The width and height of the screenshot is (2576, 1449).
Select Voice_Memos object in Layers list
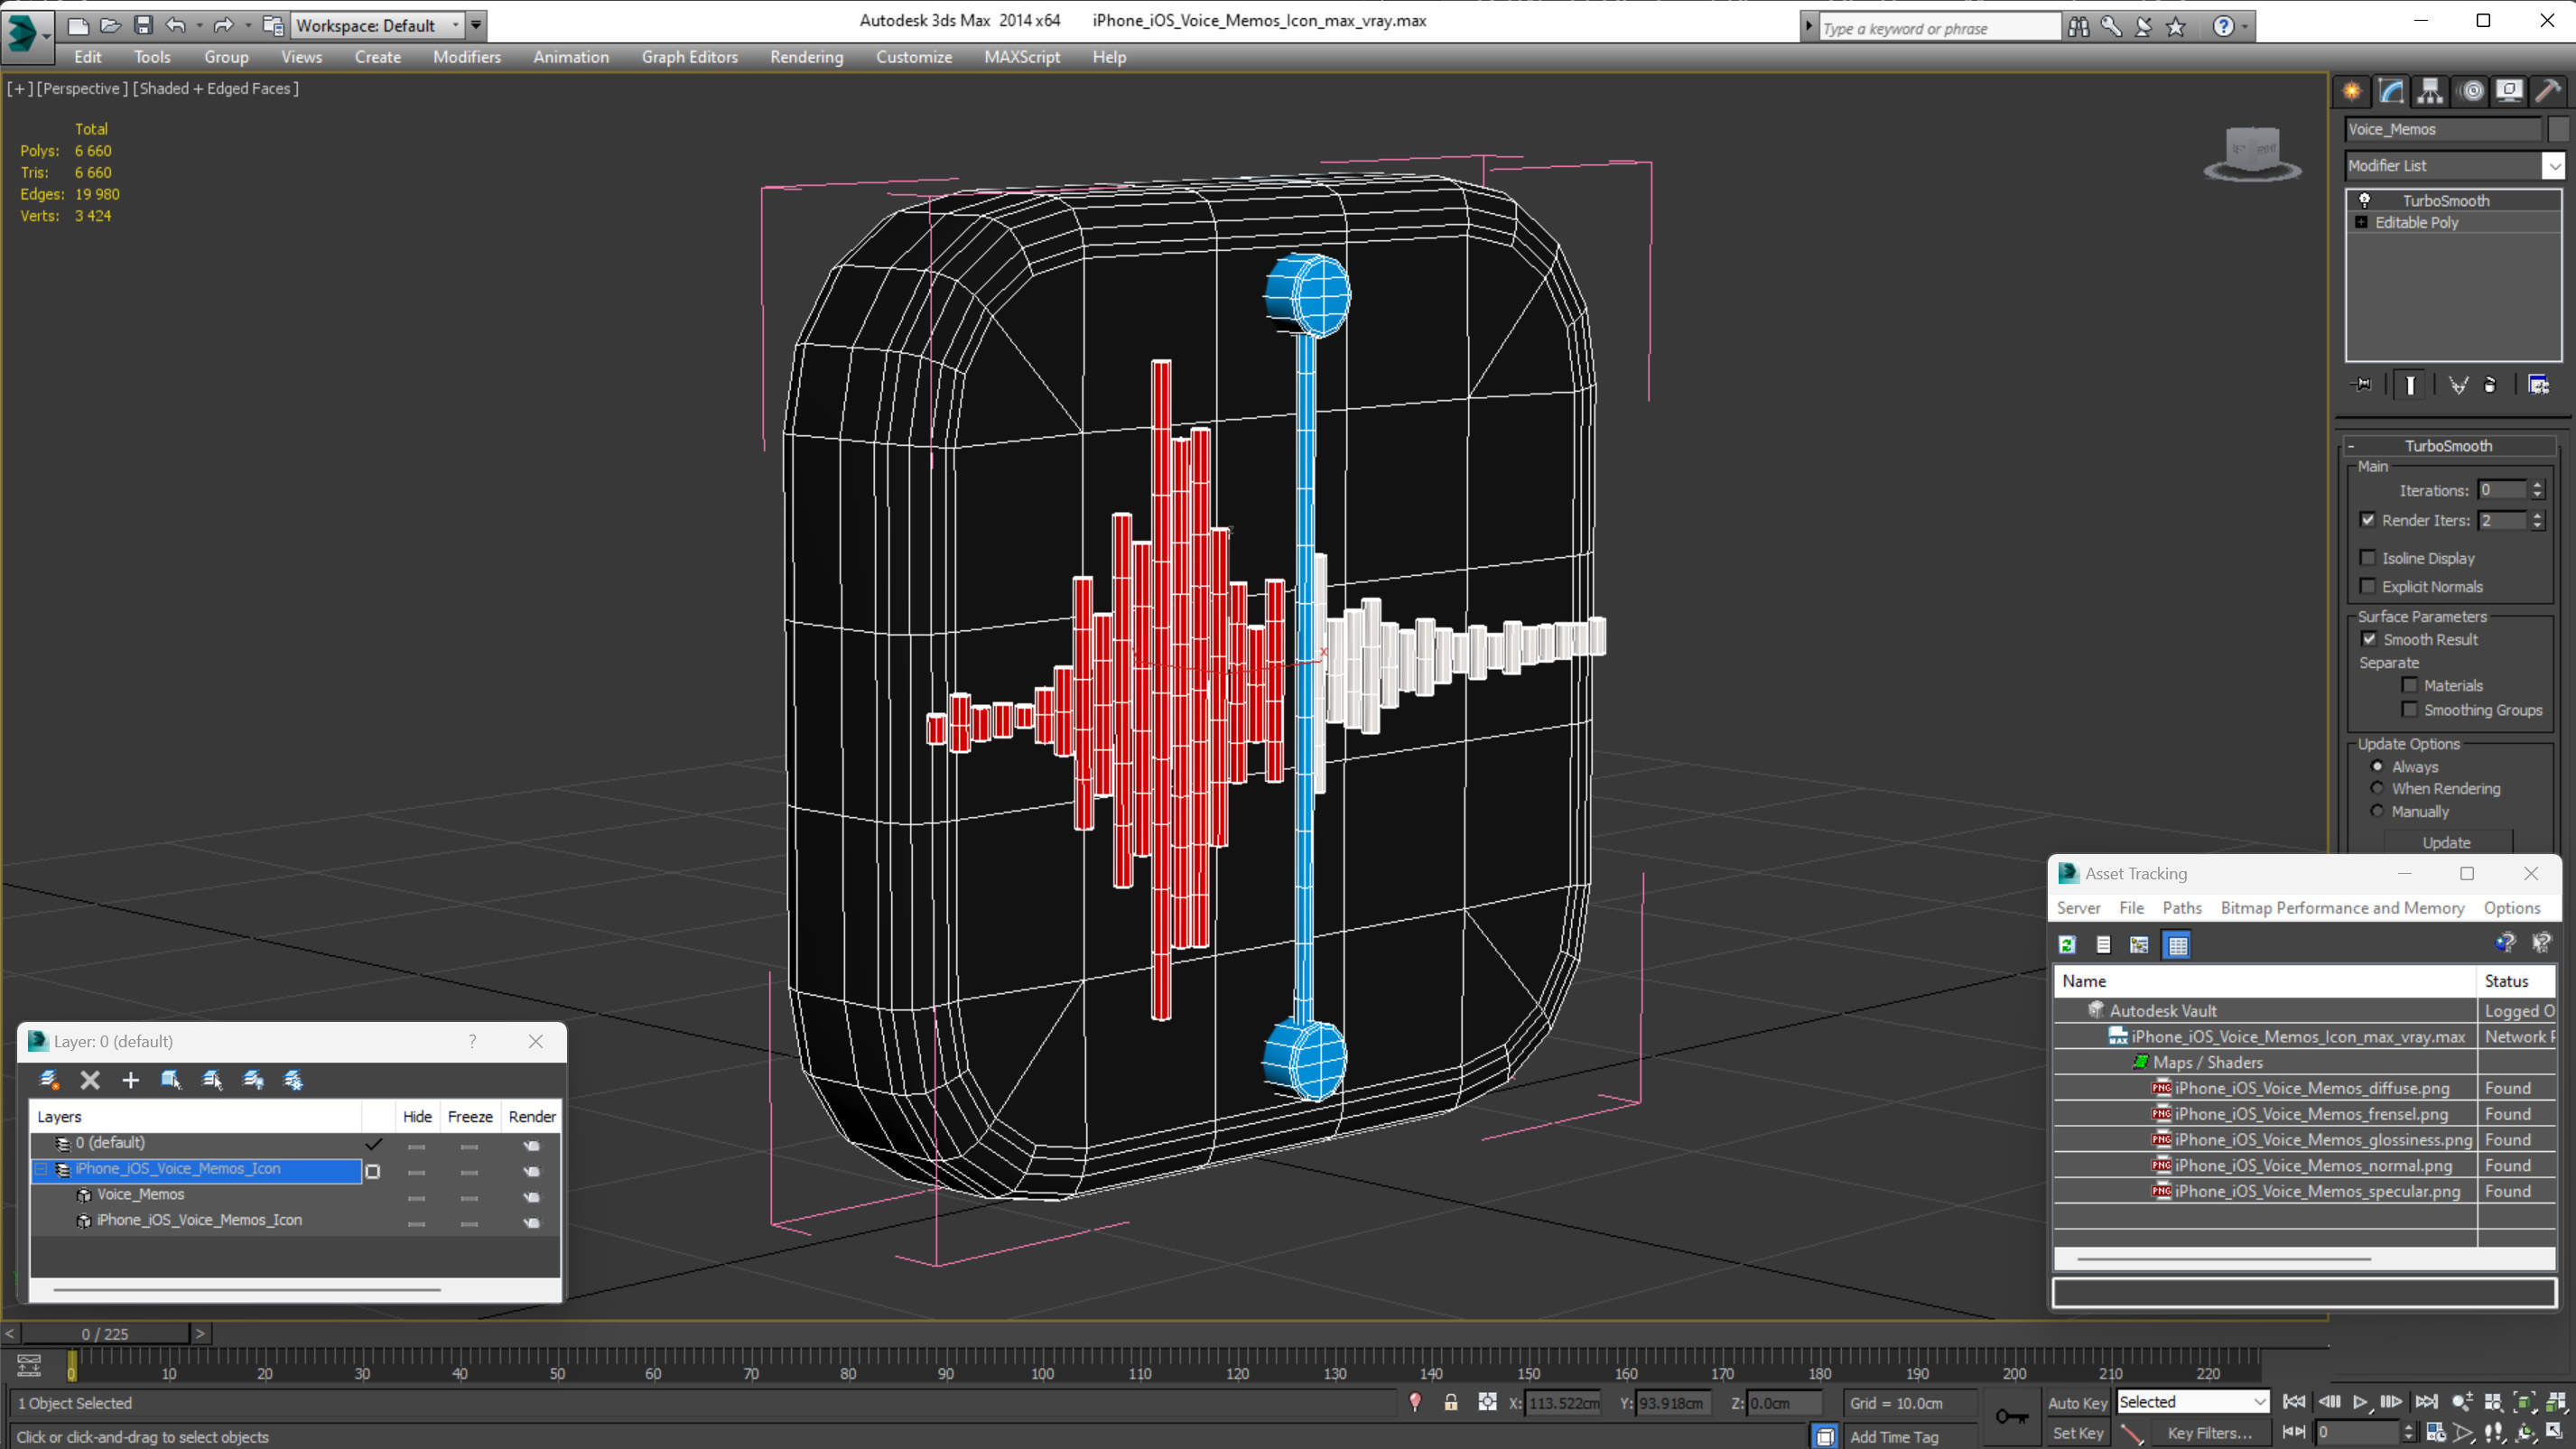click(x=140, y=1194)
